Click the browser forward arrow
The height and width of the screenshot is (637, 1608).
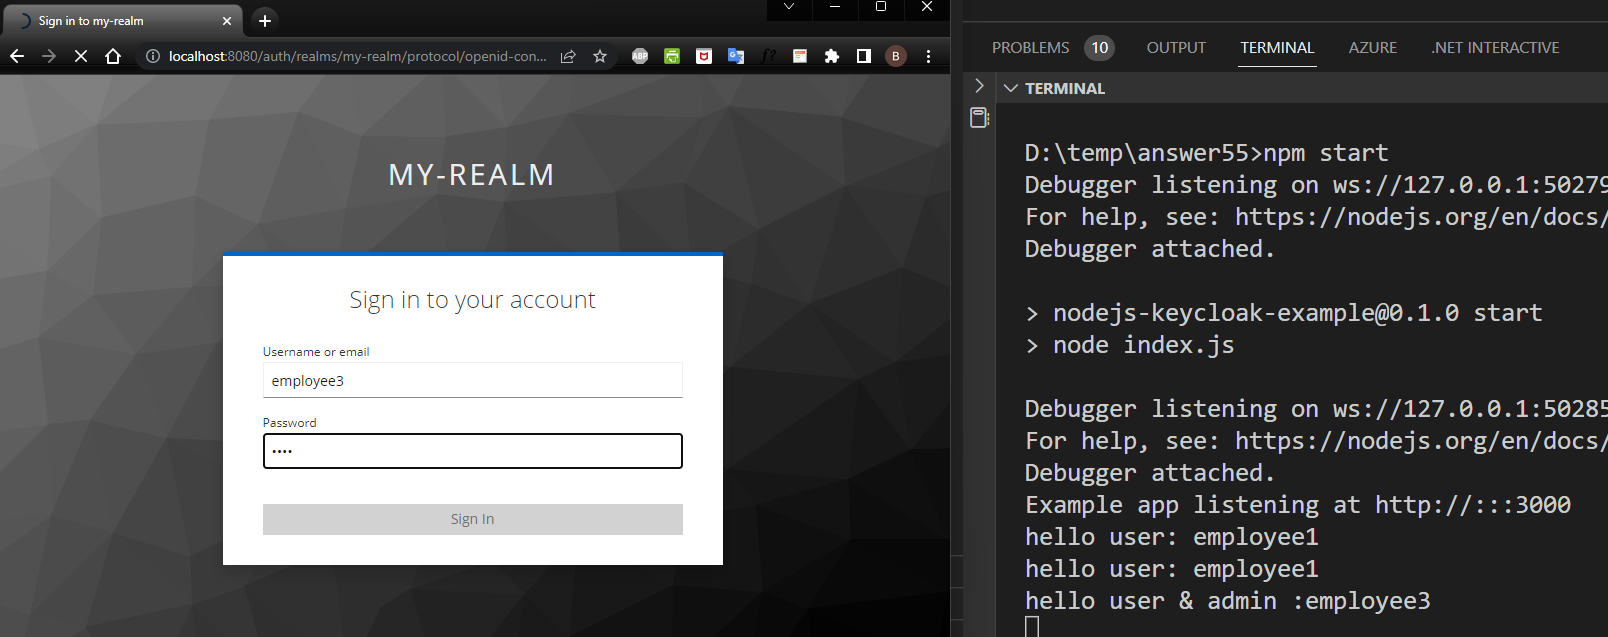pyautogui.click(x=49, y=56)
